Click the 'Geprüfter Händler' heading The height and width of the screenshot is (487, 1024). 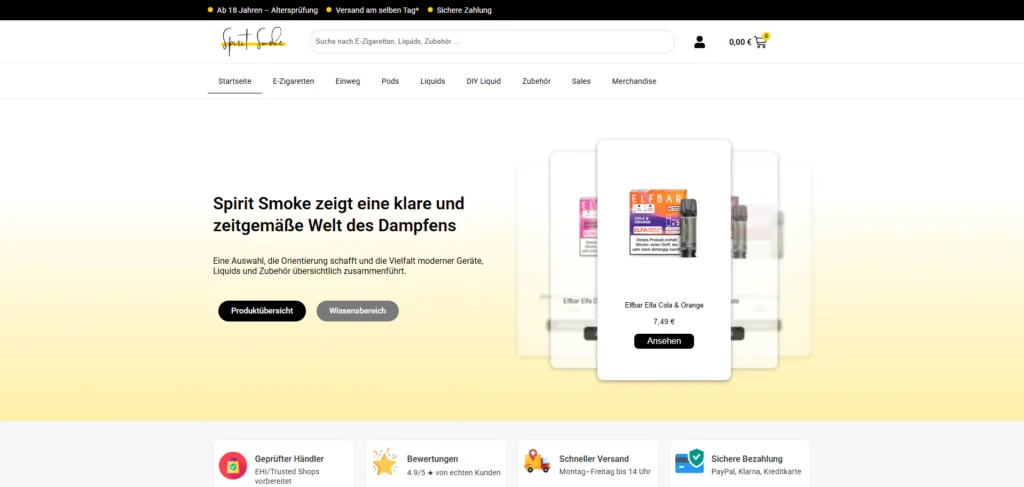pos(289,459)
